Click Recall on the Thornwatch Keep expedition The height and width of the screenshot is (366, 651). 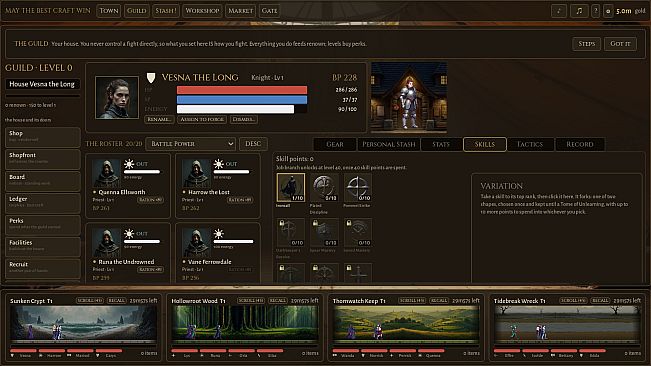click(x=439, y=300)
